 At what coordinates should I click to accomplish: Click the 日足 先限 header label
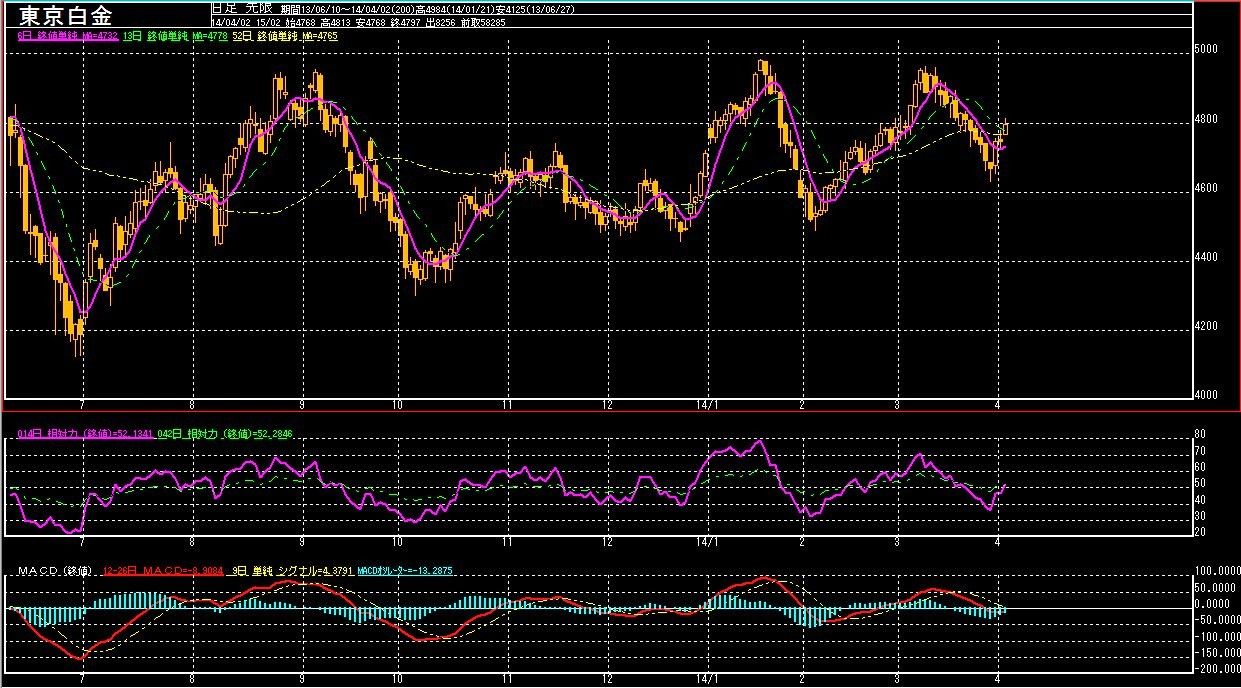241,7
